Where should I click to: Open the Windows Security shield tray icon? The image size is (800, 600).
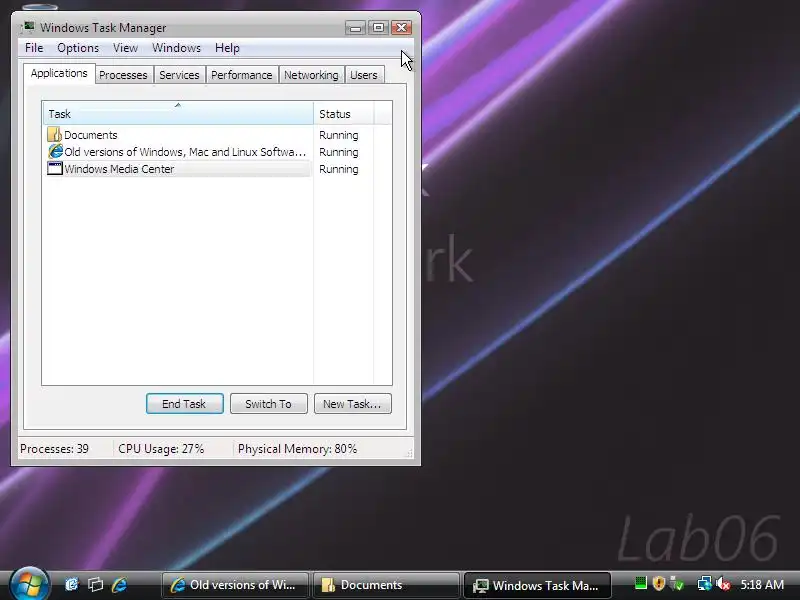click(x=659, y=583)
